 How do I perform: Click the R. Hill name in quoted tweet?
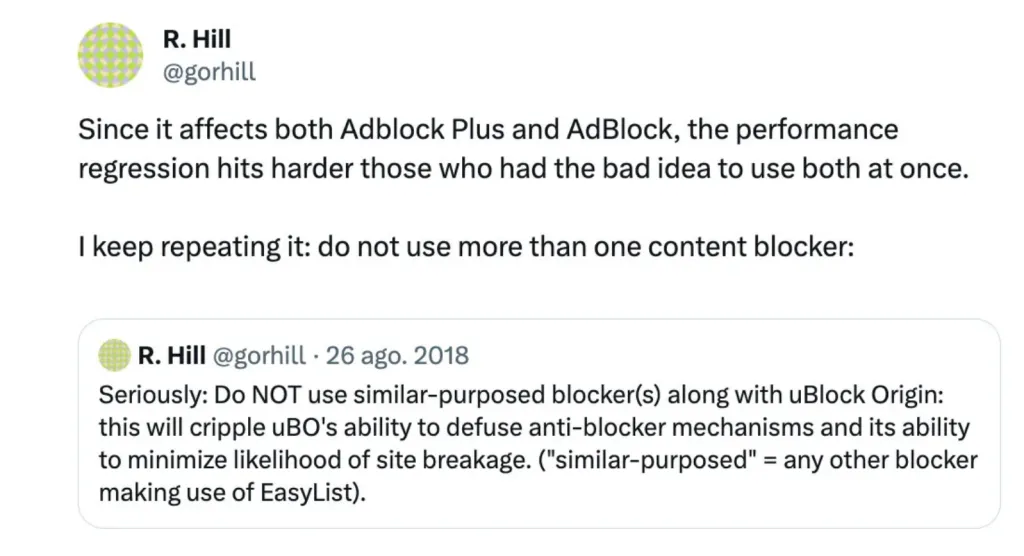(172, 355)
